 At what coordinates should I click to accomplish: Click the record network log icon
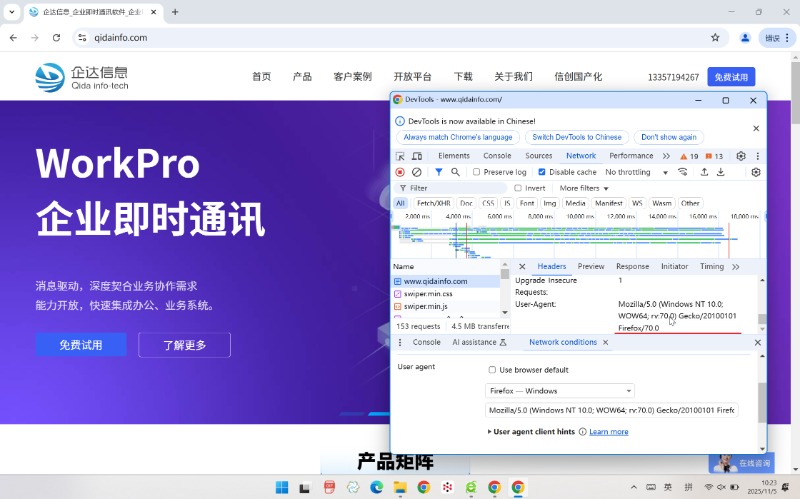coord(400,172)
